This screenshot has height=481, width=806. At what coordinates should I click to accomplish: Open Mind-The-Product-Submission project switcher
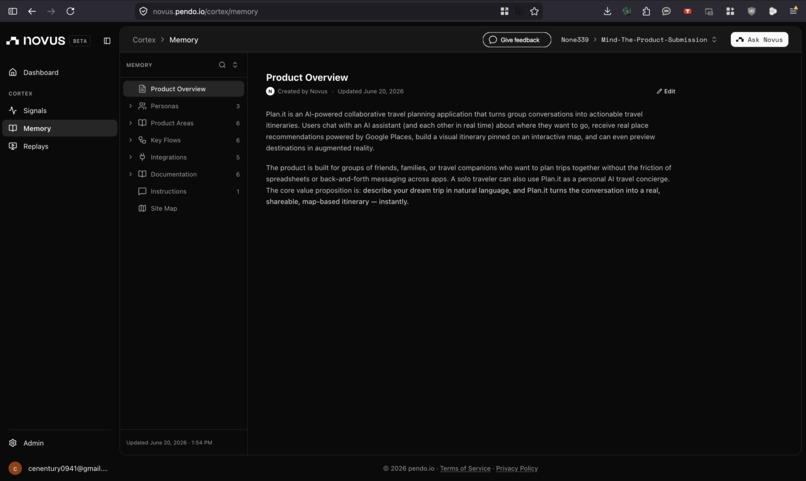pos(658,40)
